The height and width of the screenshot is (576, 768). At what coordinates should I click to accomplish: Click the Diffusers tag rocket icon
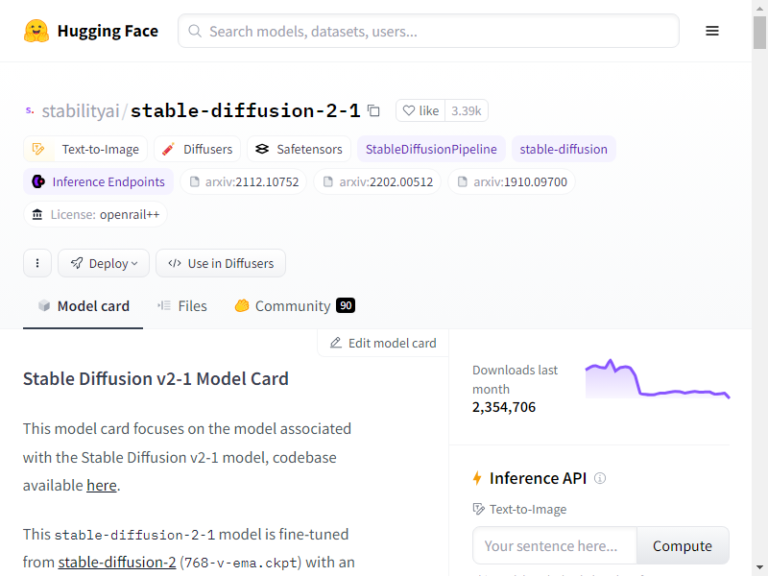pyautogui.click(x=168, y=149)
